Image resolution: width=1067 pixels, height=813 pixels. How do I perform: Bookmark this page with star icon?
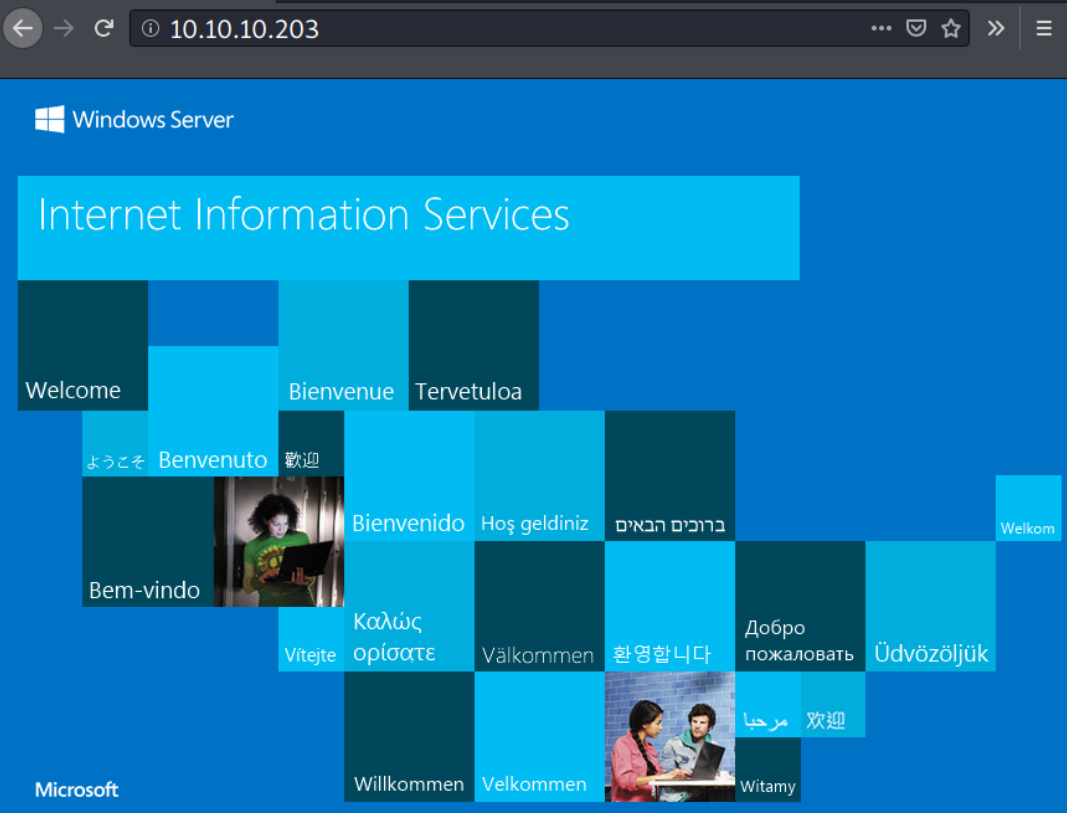[950, 29]
